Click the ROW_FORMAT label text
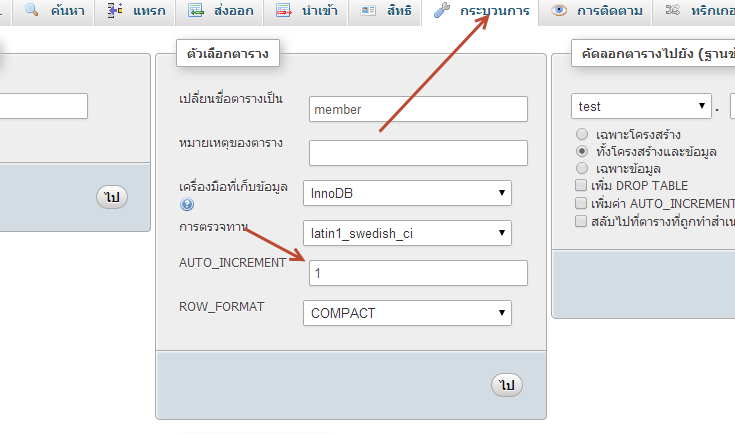The height and width of the screenshot is (434, 735). click(x=222, y=307)
